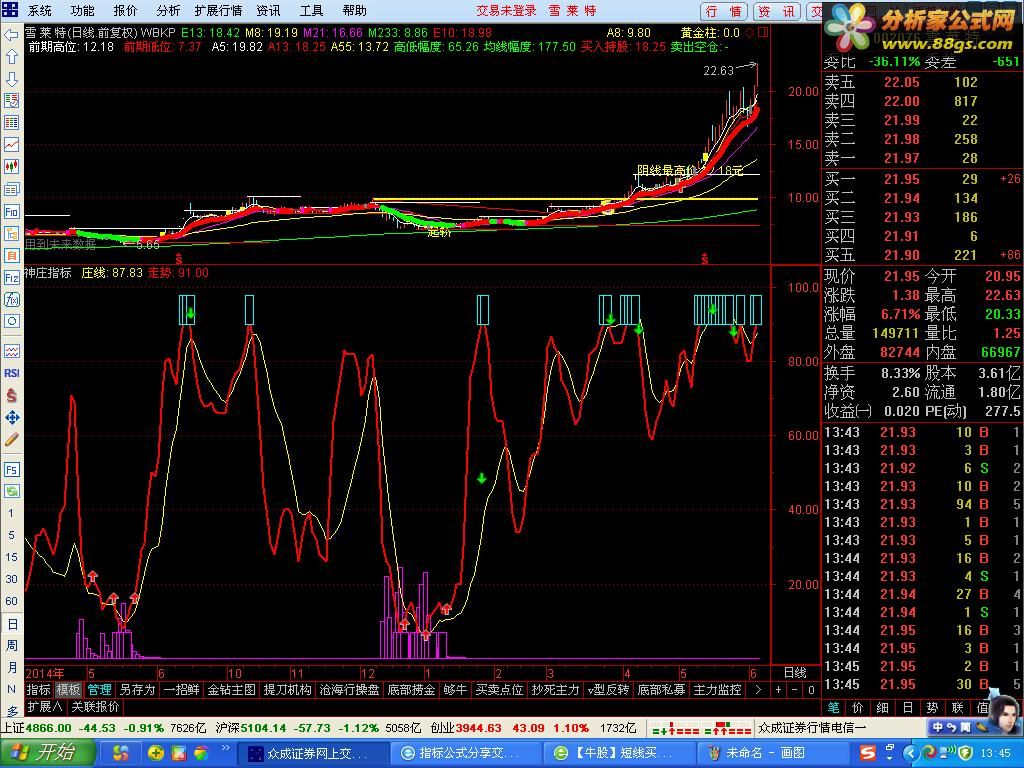Click the up arrow icon in left toolbar
The width and height of the screenshot is (1024, 768).
tap(11, 57)
